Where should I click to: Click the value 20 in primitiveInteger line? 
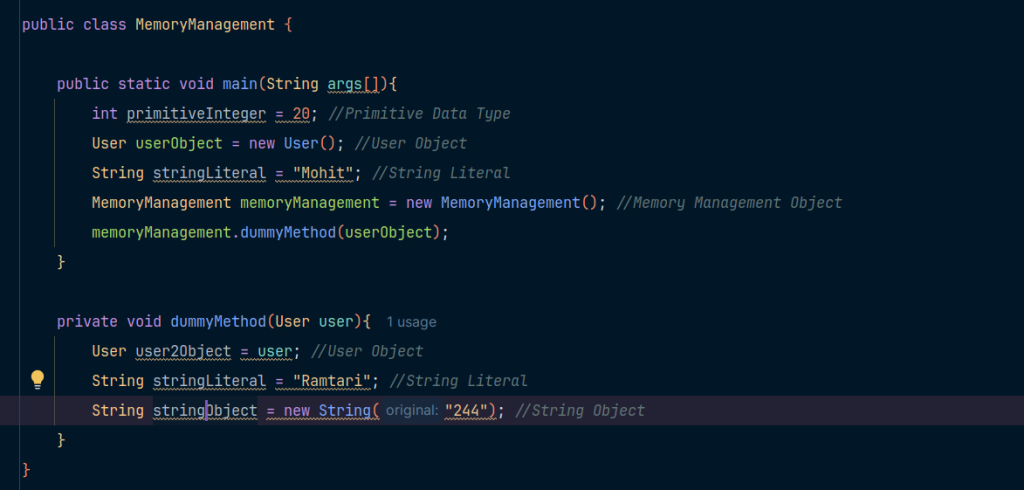301,114
